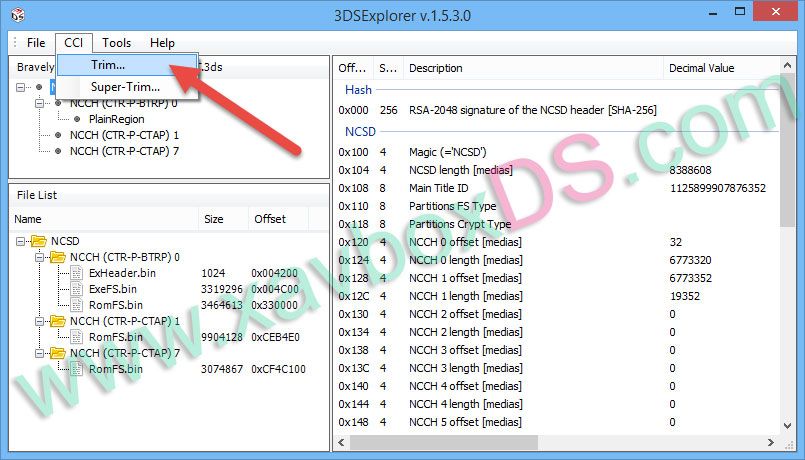Click file icon of RomFS.bin sized 3464613
This screenshot has width=805, height=460.
click(76, 305)
